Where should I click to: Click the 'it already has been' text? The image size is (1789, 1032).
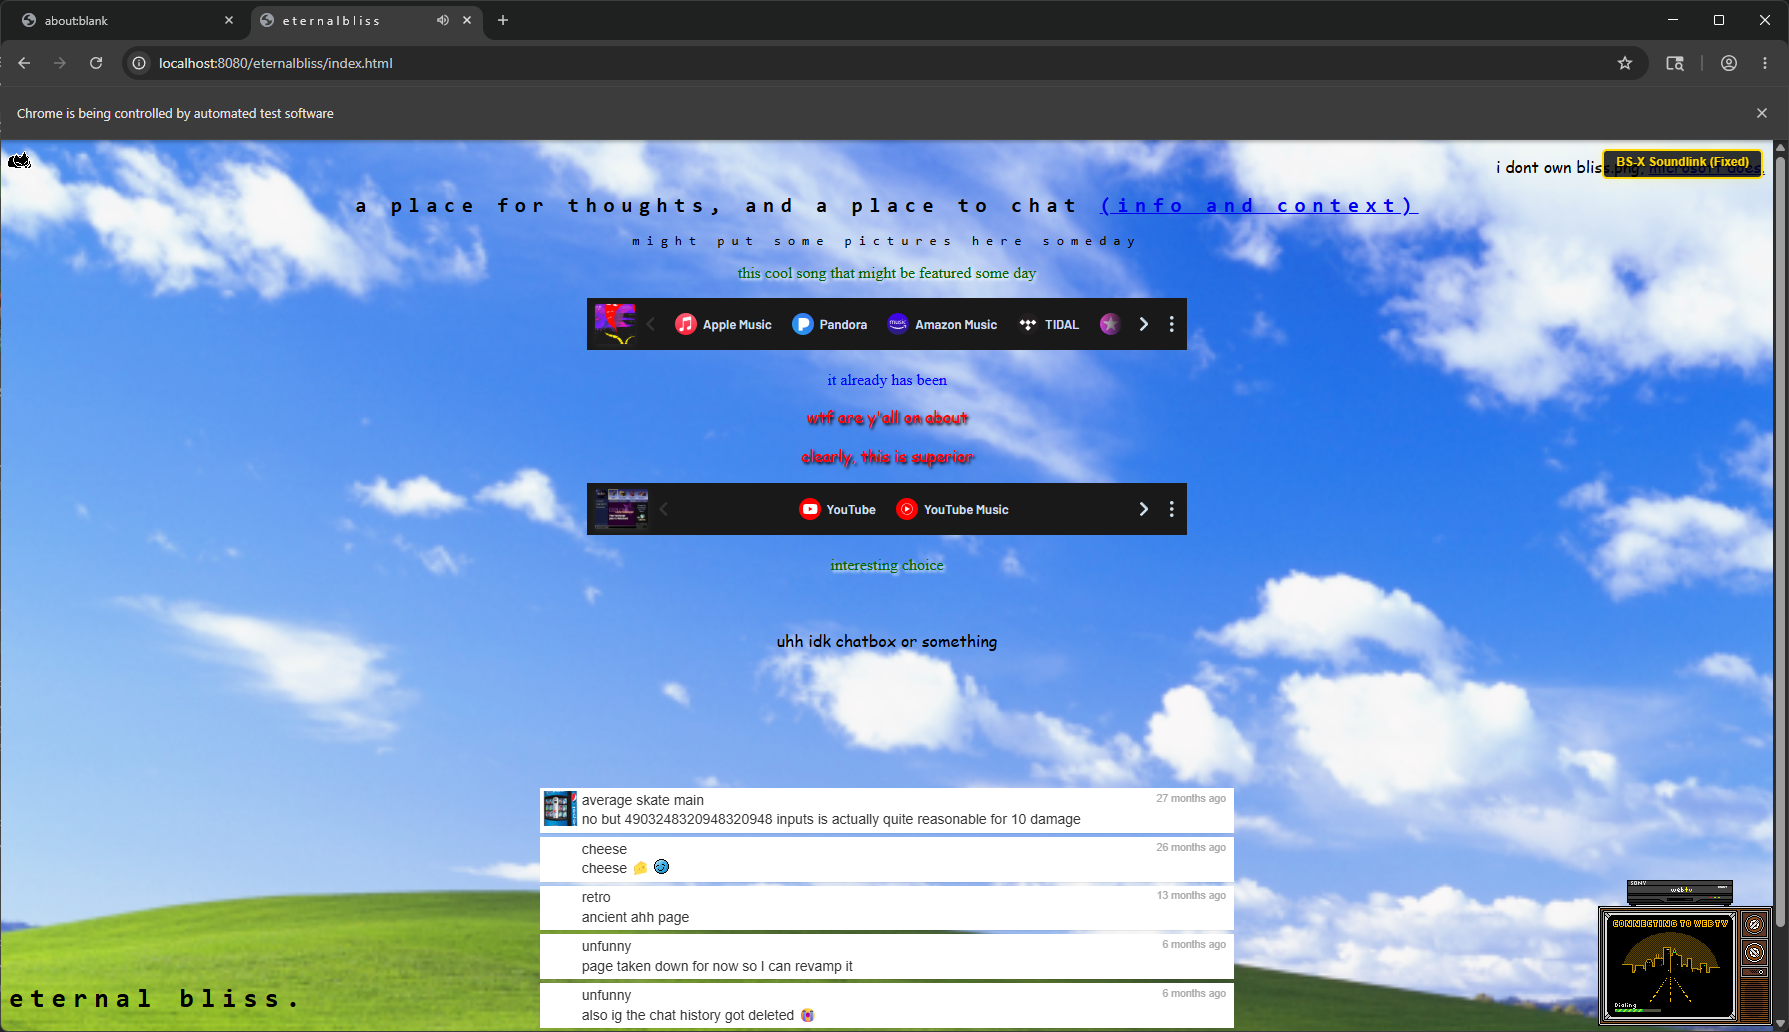887,380
